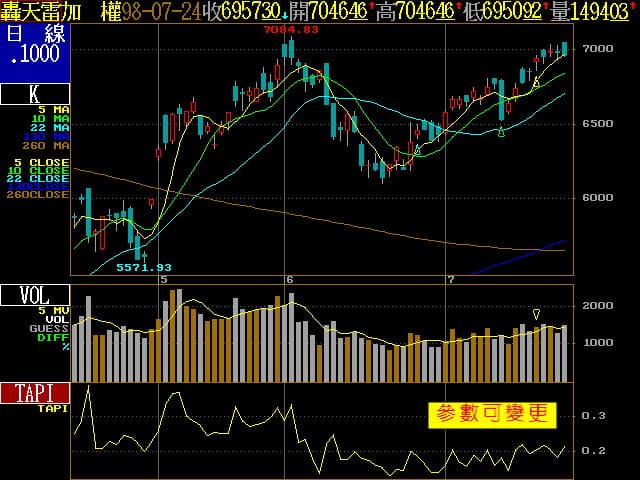Click the 5 MV volume legend entry
Screen dimensions: 640x480
pos(54,310)
